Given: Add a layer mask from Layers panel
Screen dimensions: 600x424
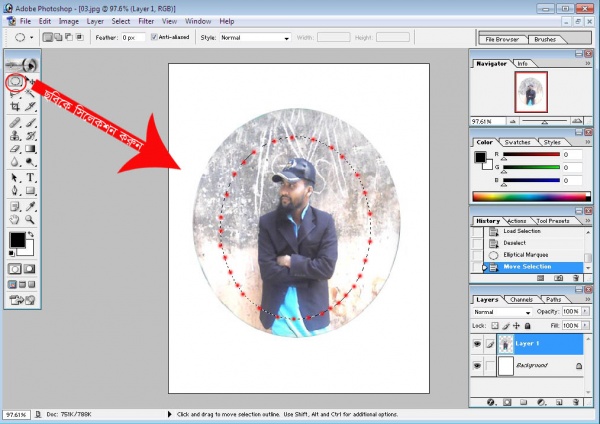Looking at the screenshot, I should click(x=507, y=402).
